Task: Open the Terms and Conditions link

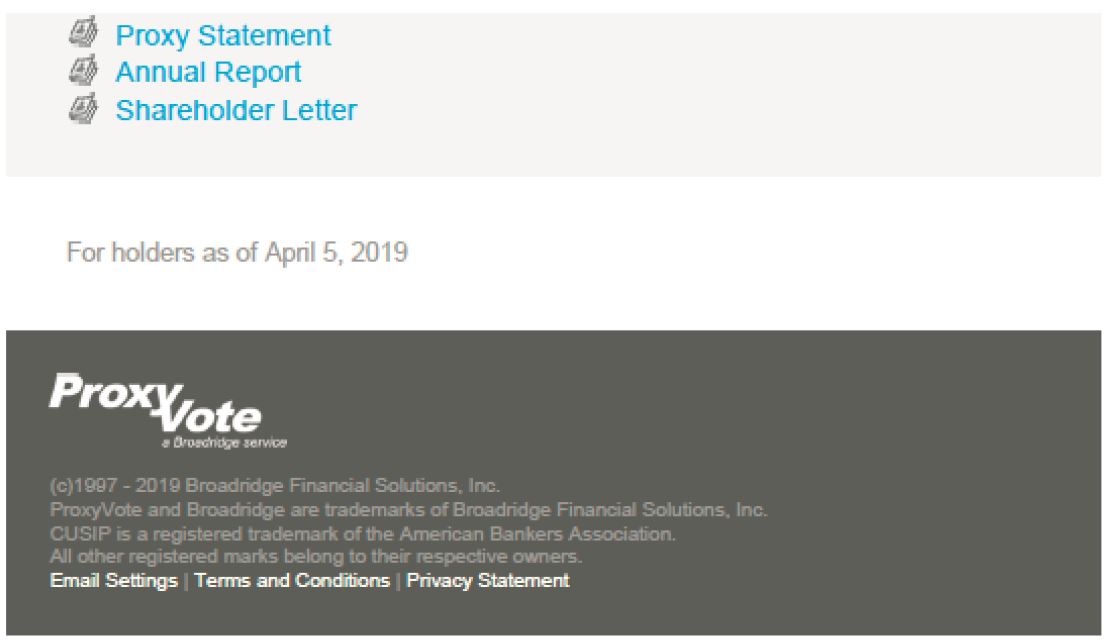Action: click(x=292, y=581)
